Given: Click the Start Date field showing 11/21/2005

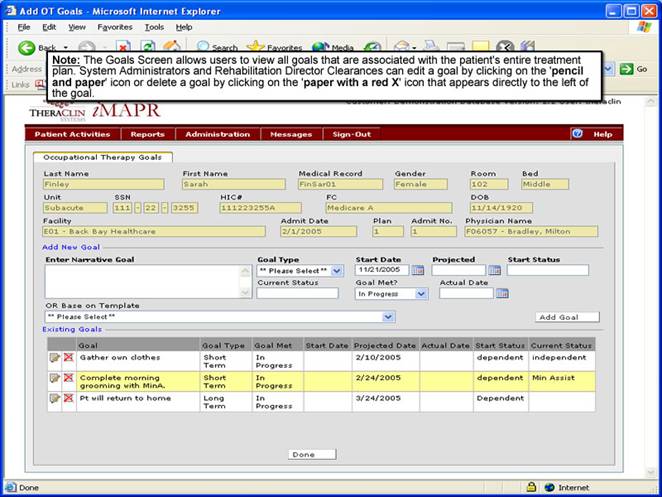Looking at the screenshot, I should pos(382,270).
